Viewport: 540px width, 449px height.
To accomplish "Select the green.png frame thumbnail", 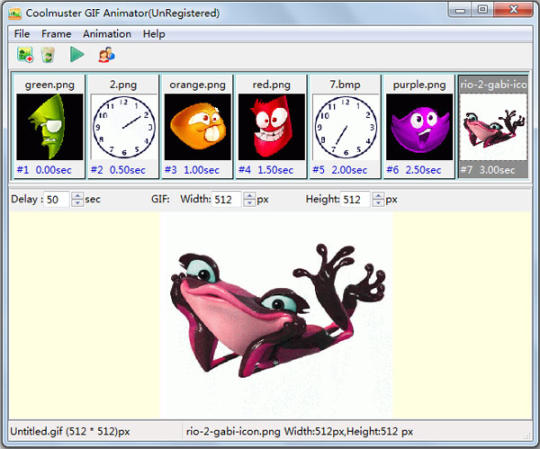I will (50, 127).
